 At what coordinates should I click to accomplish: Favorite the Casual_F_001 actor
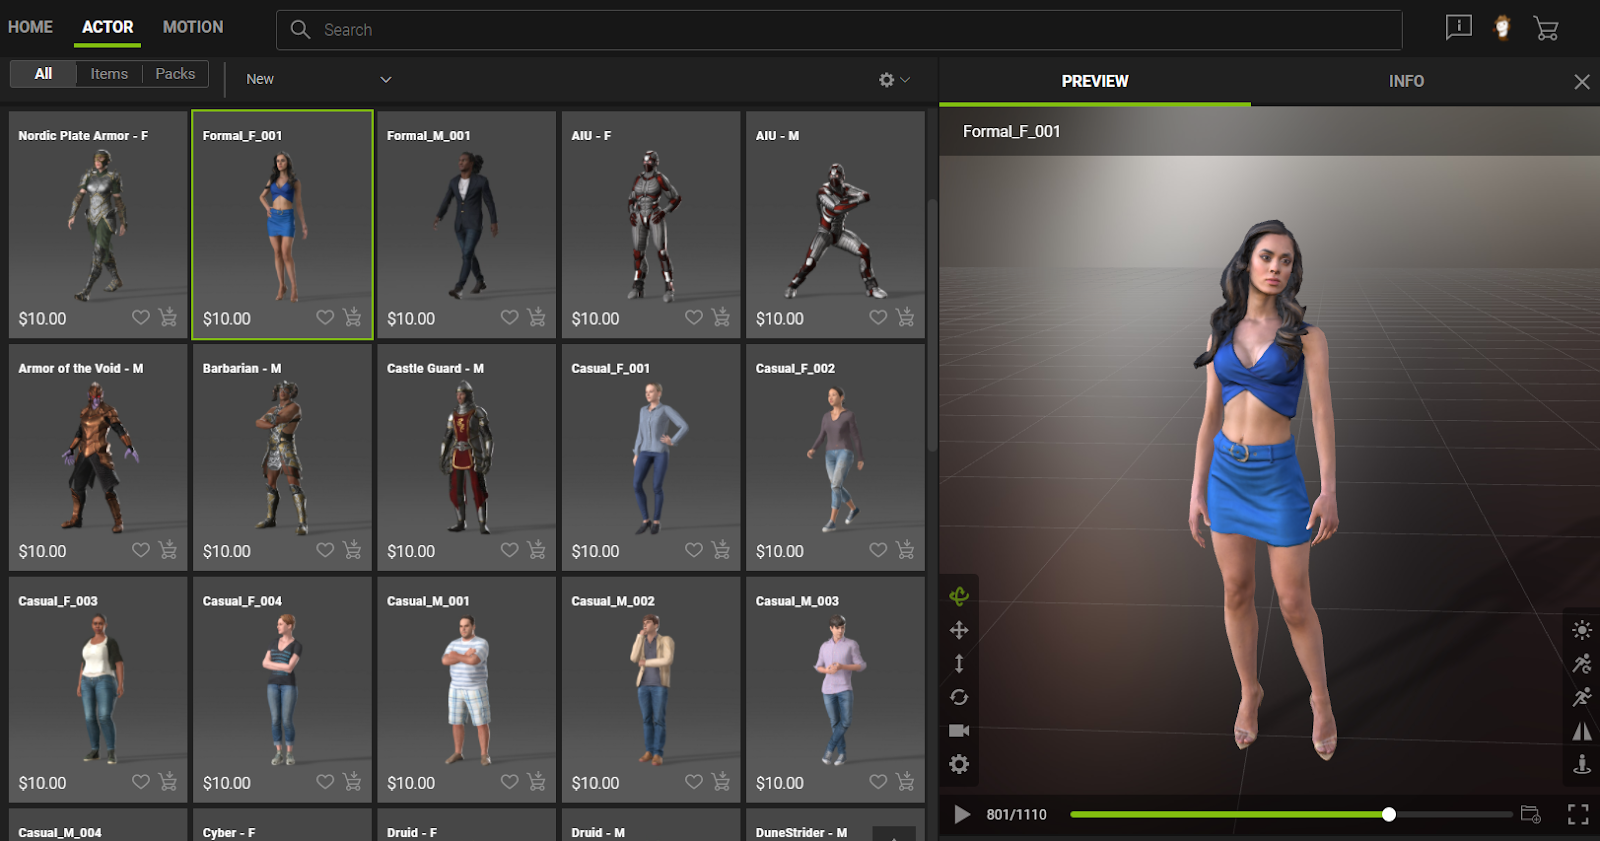[x=694, y=549]
